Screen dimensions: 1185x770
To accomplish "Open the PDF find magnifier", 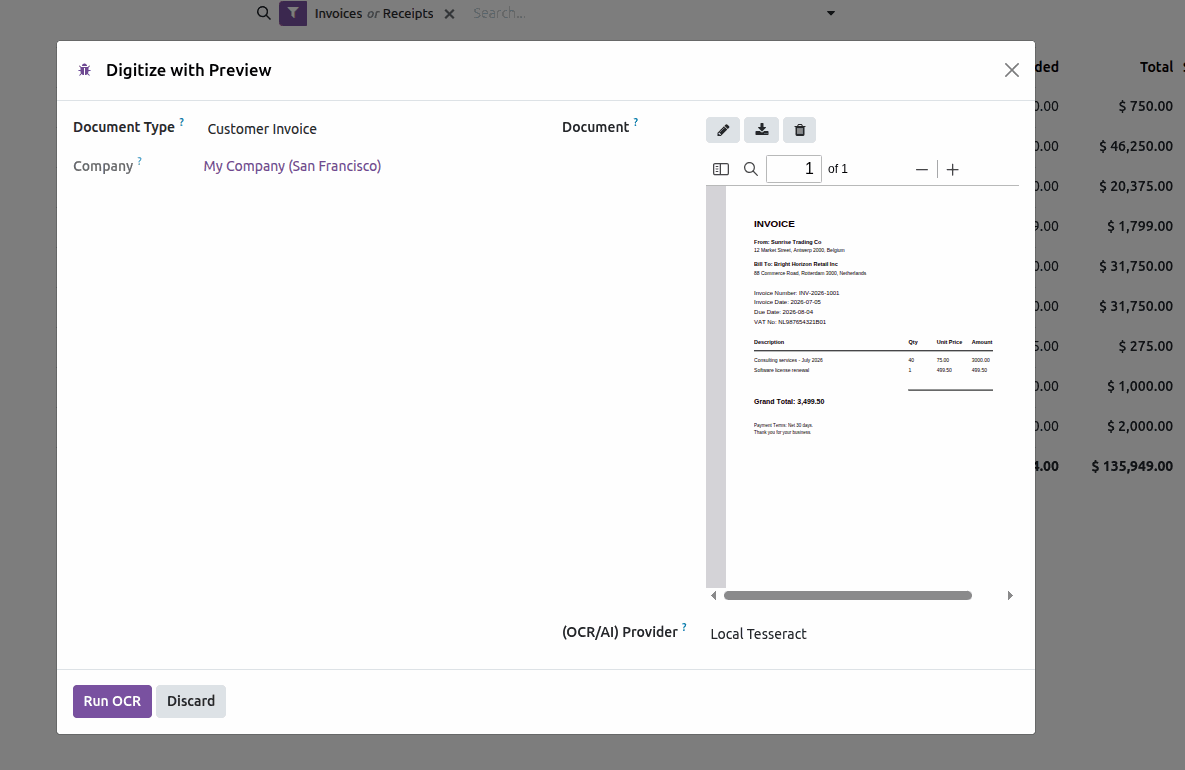I will (x=750, y=169).
